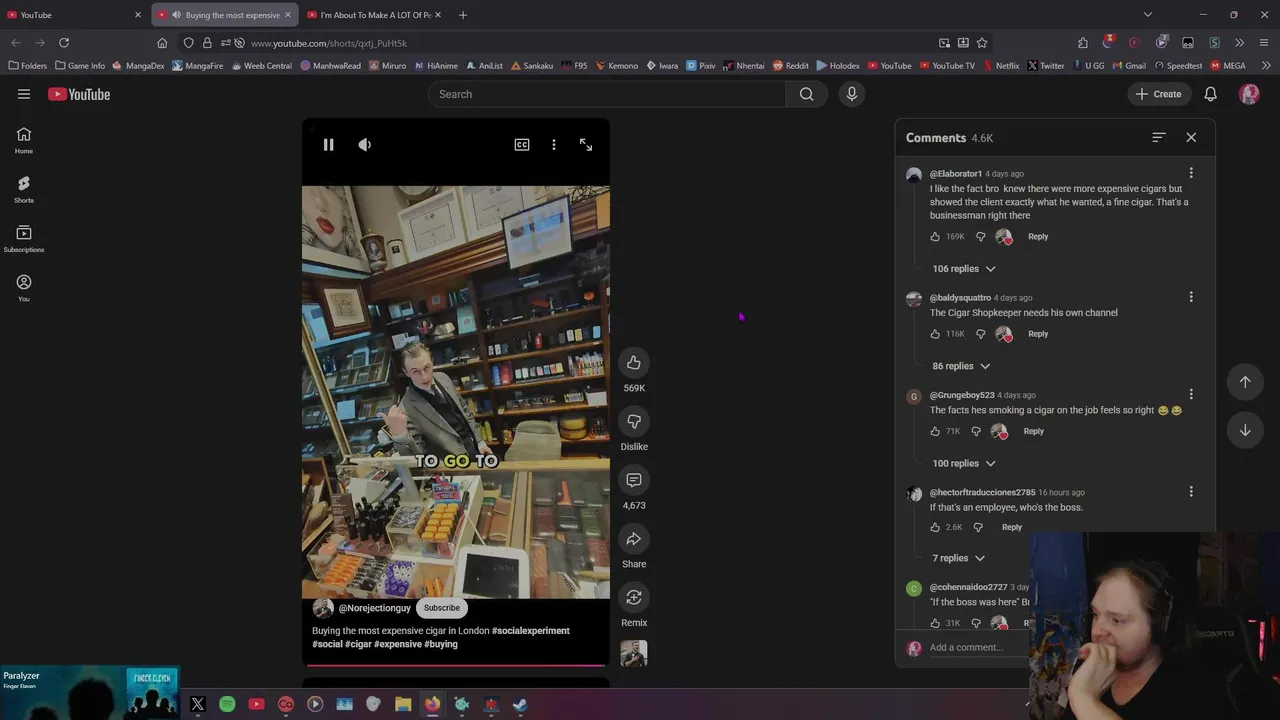Start search with your voice
The width and height of the screenshot is (1280, 720).
(852, 94)
